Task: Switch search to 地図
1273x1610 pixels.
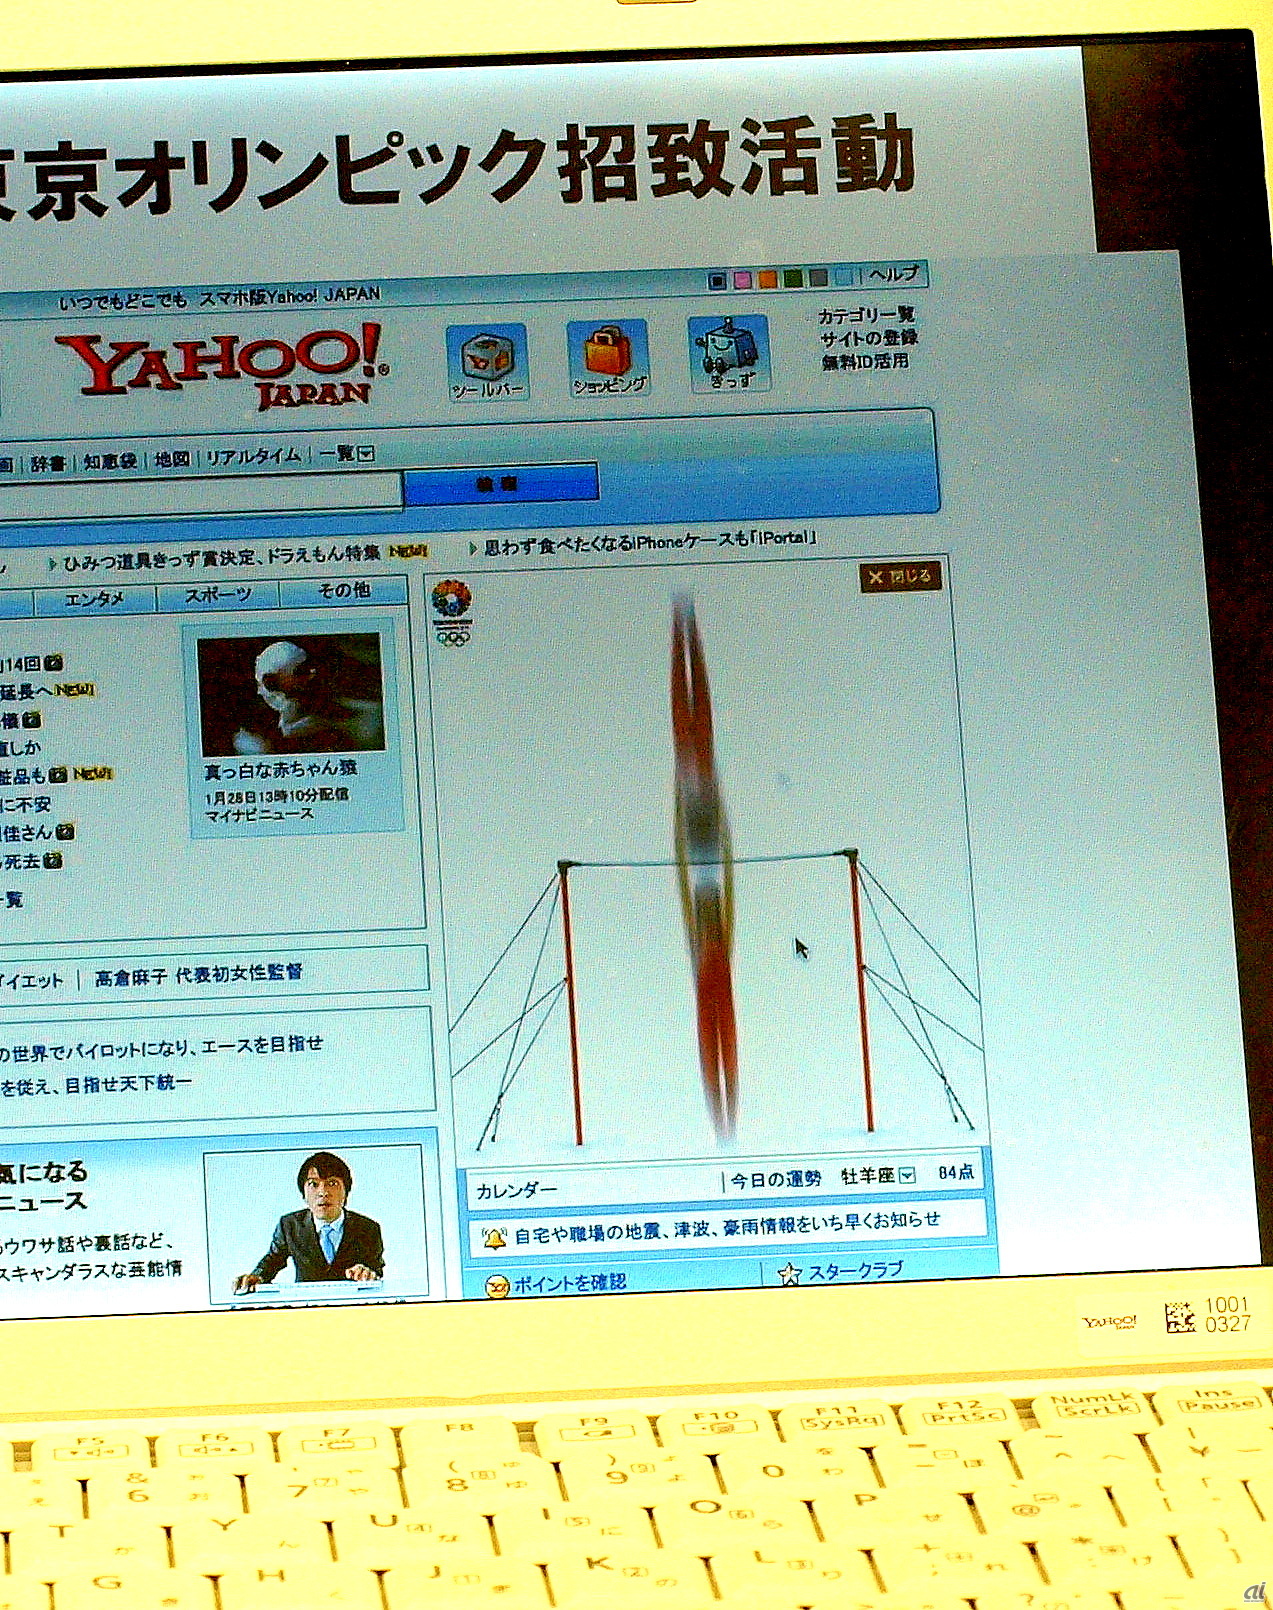Action: [x=172, y=459]
